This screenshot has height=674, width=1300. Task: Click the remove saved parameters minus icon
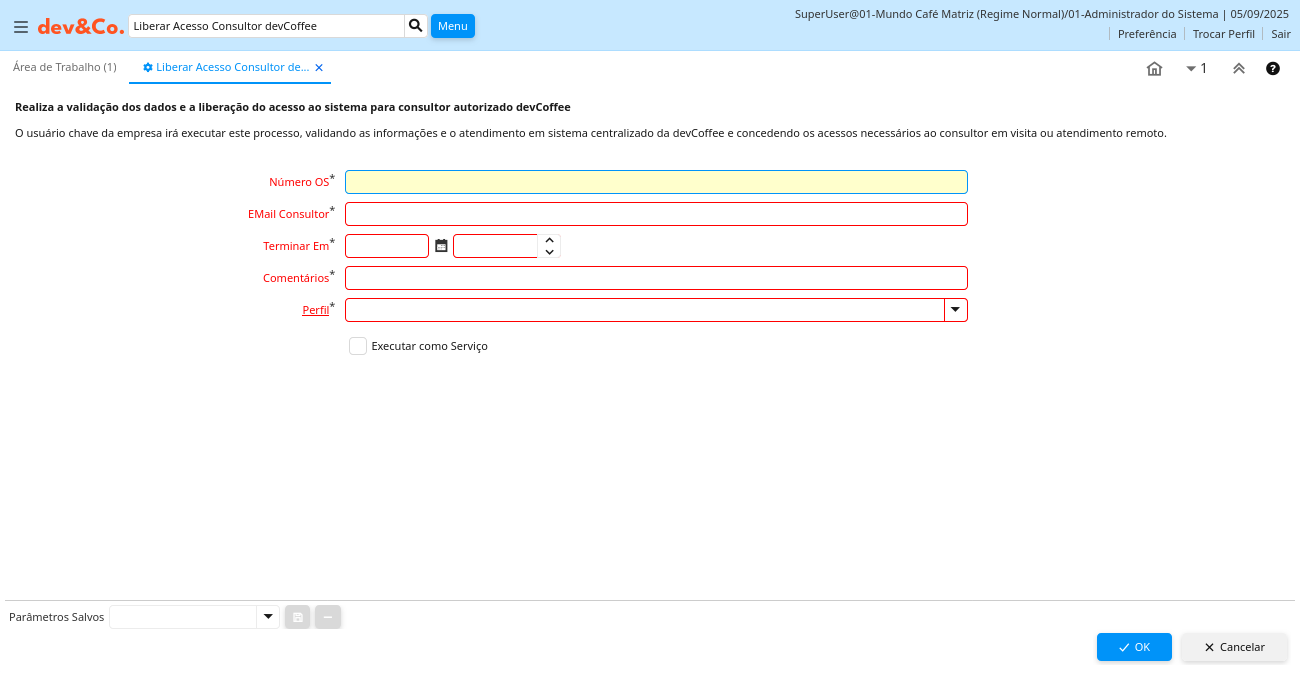click(328, 617)
